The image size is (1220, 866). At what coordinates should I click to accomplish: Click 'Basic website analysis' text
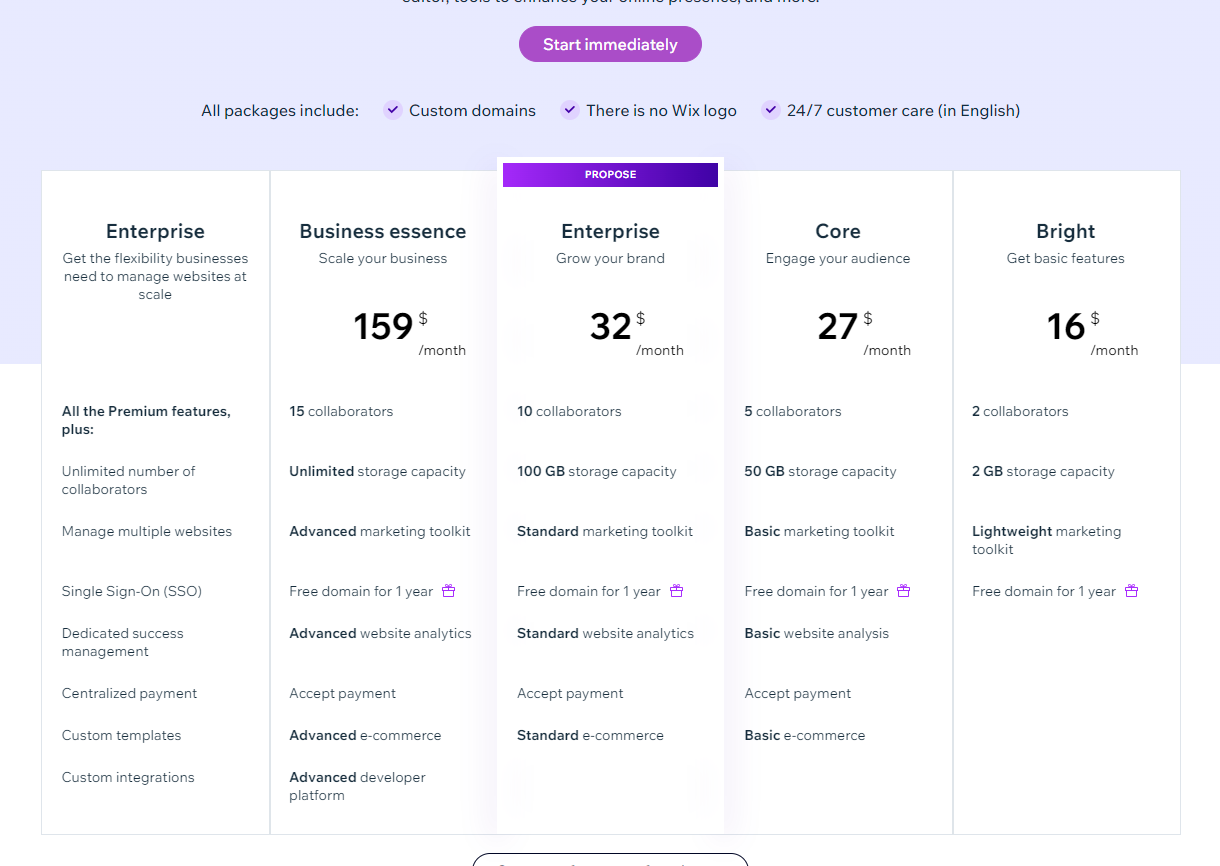(x=817, y=633)
